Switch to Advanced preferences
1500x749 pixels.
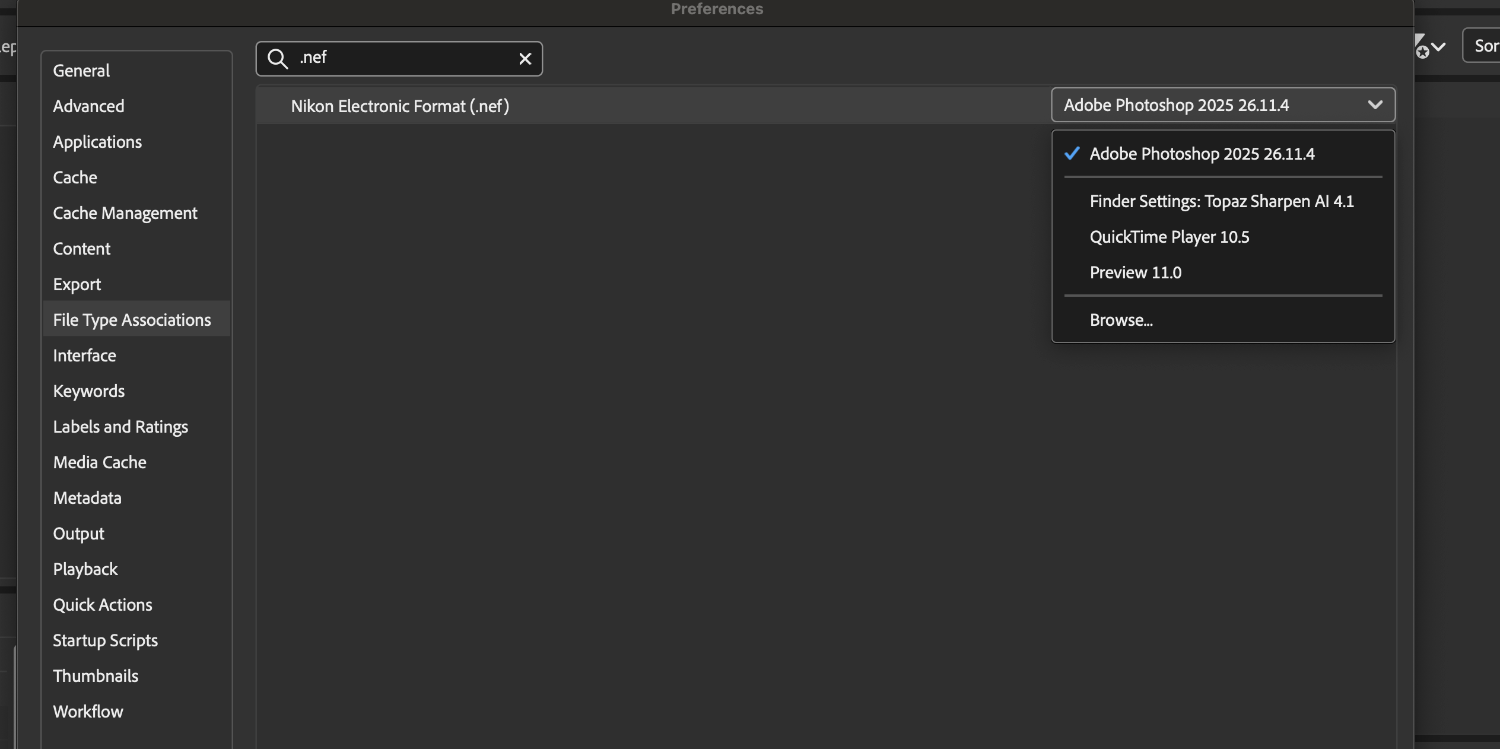click(89, 106)
